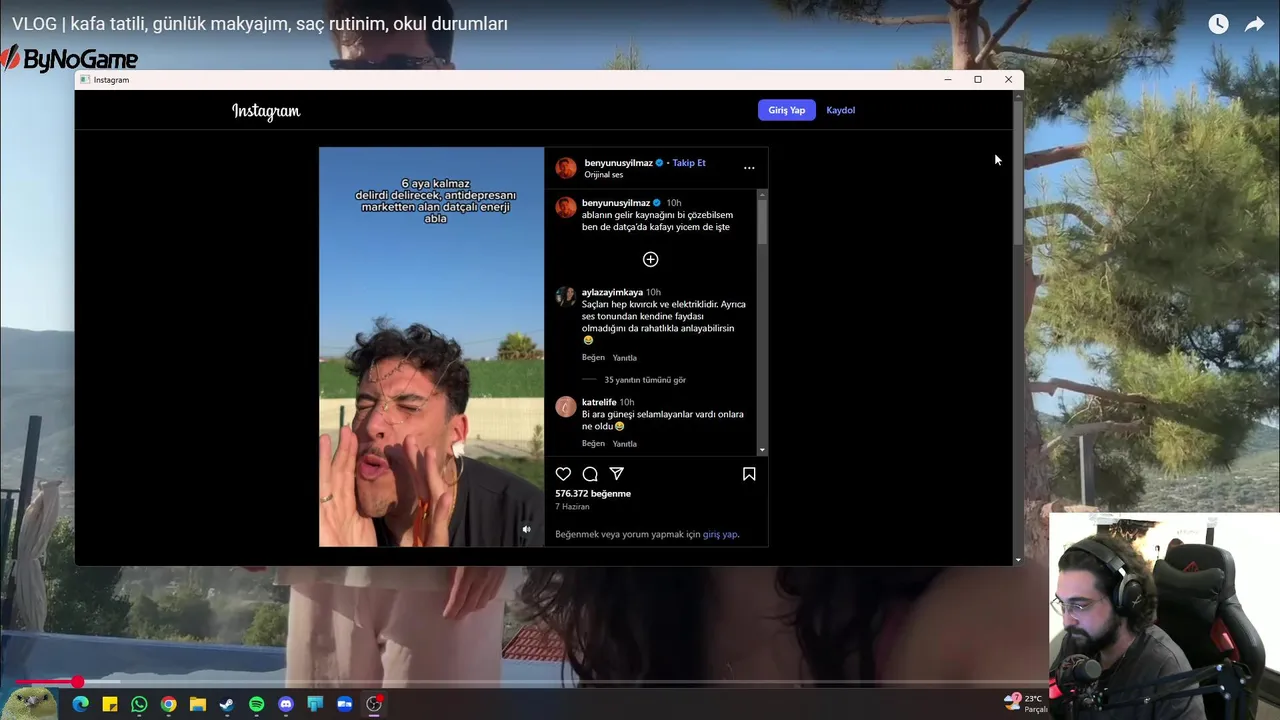Open the three-dot post options menu

point(749,168)
